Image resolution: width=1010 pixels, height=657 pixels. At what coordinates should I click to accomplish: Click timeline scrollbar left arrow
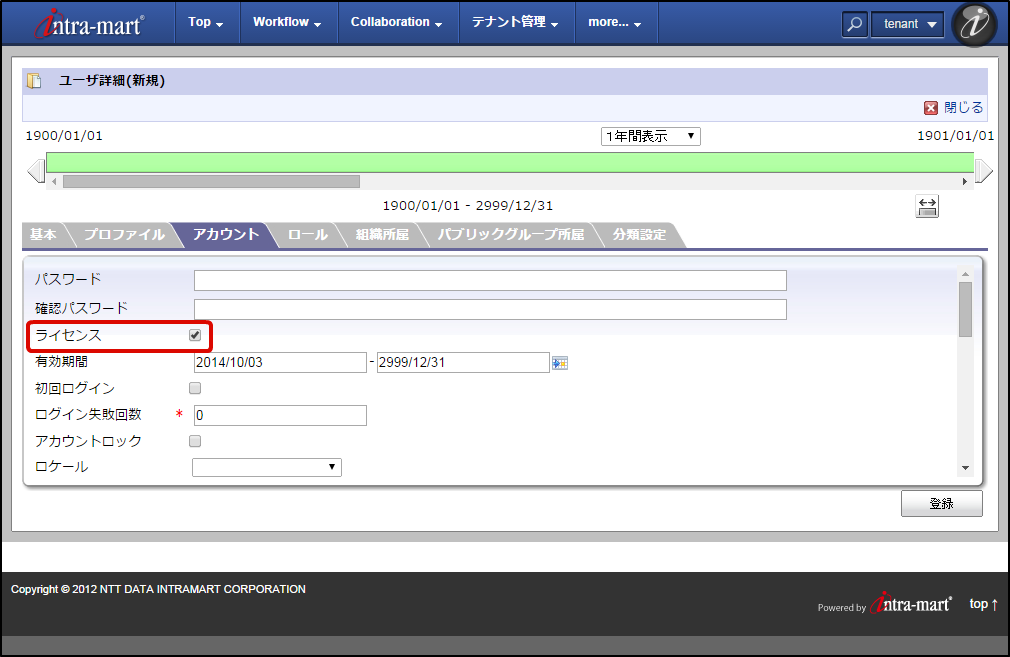click(x=54, y=182)
